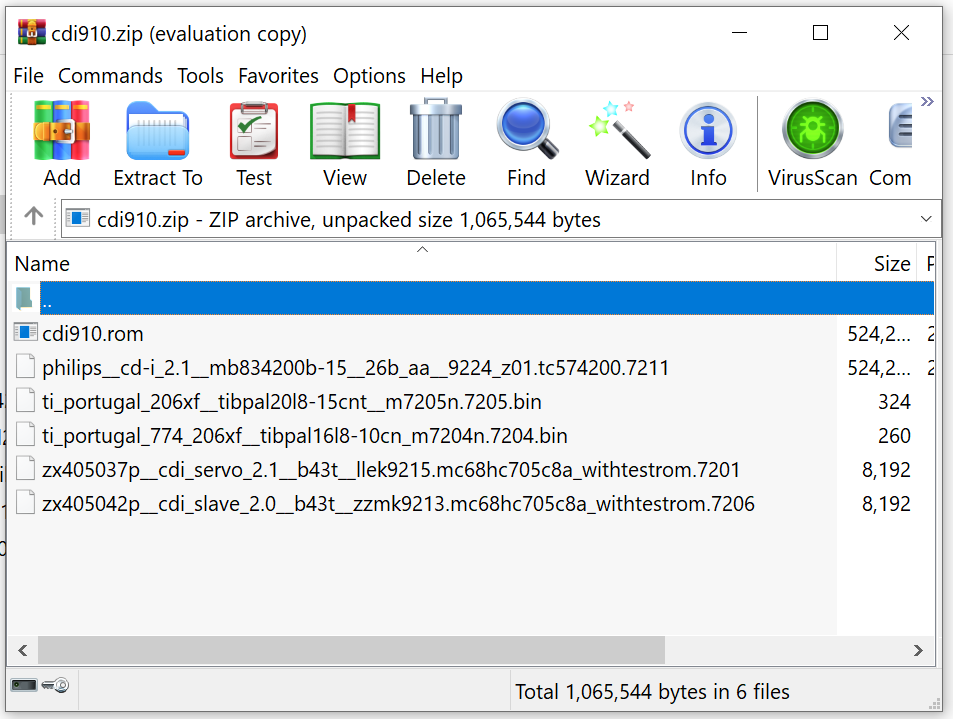The height and width of the screenshot is (719, 953).
Task: Open the Commands menu
Action: click(110, 76)
